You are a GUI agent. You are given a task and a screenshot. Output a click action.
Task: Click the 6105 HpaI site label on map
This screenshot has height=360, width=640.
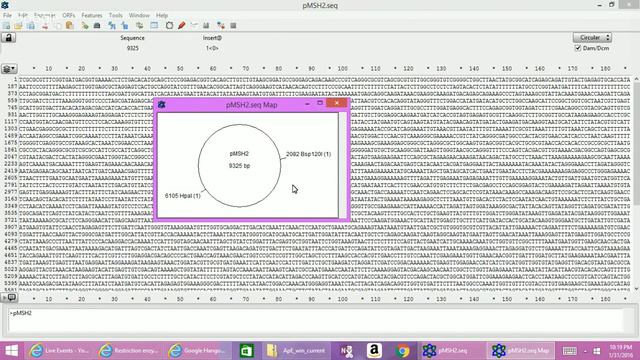tap(183, 196)
